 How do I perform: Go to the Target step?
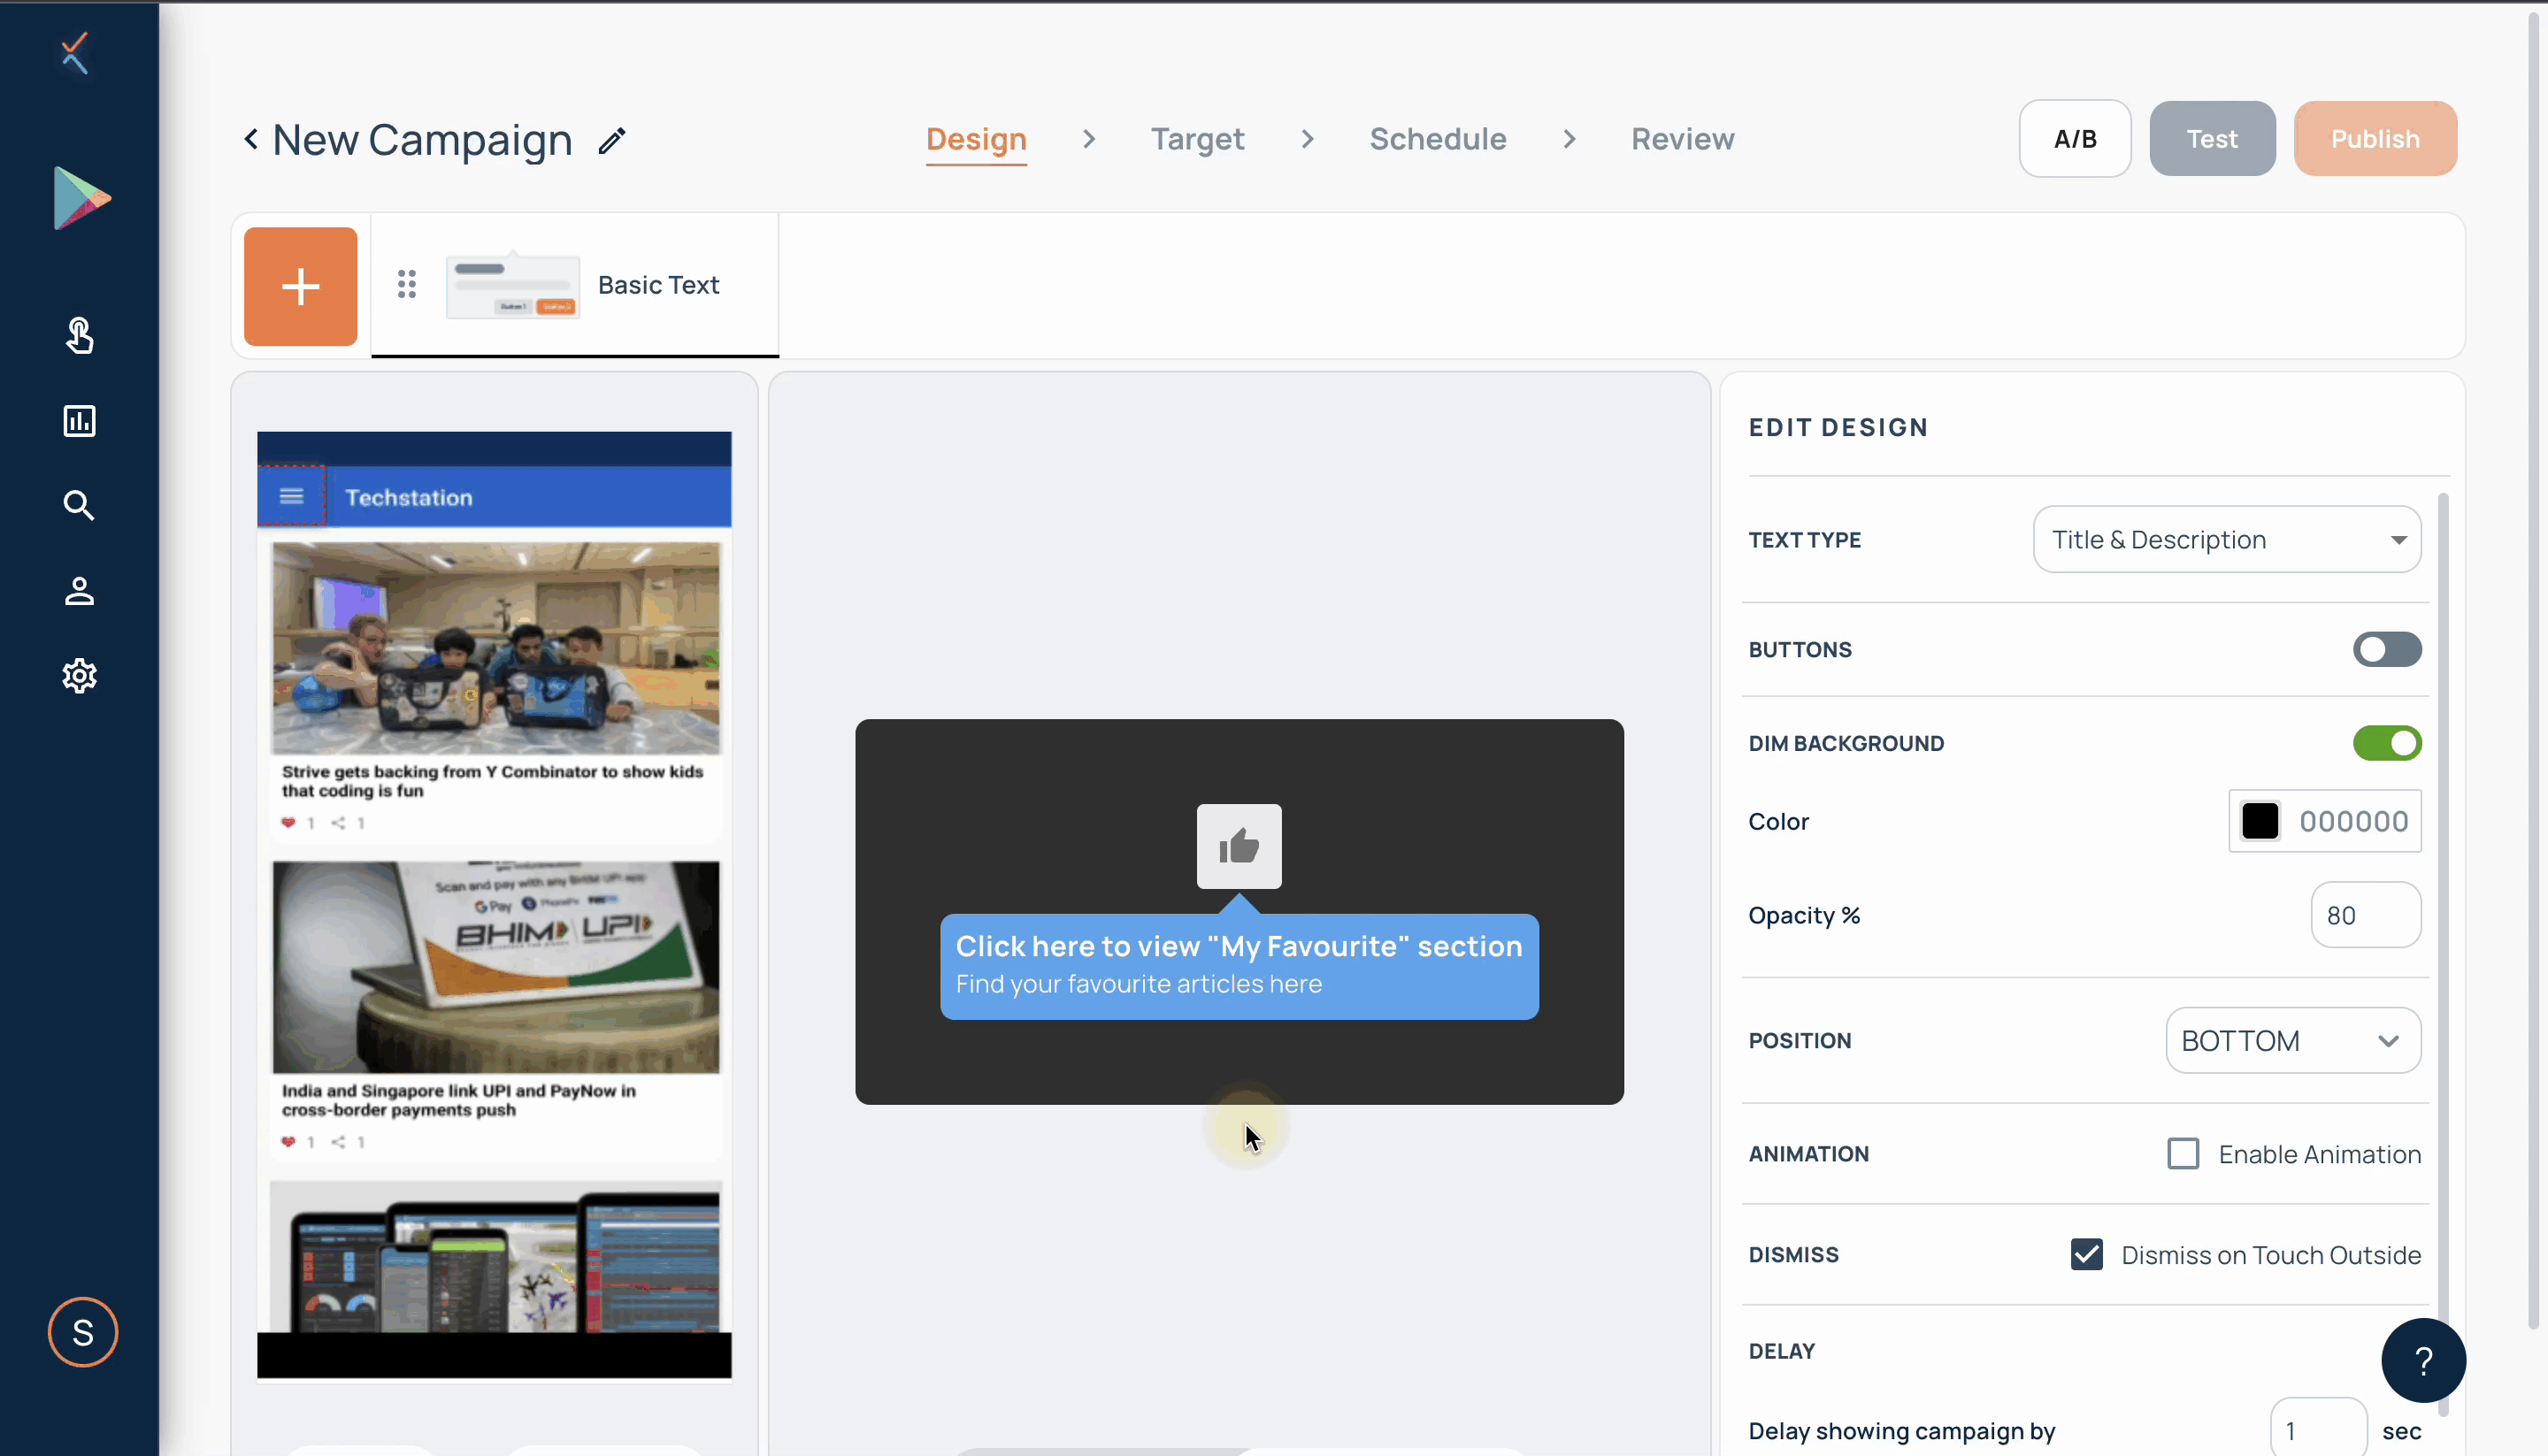coord(1197,139)
